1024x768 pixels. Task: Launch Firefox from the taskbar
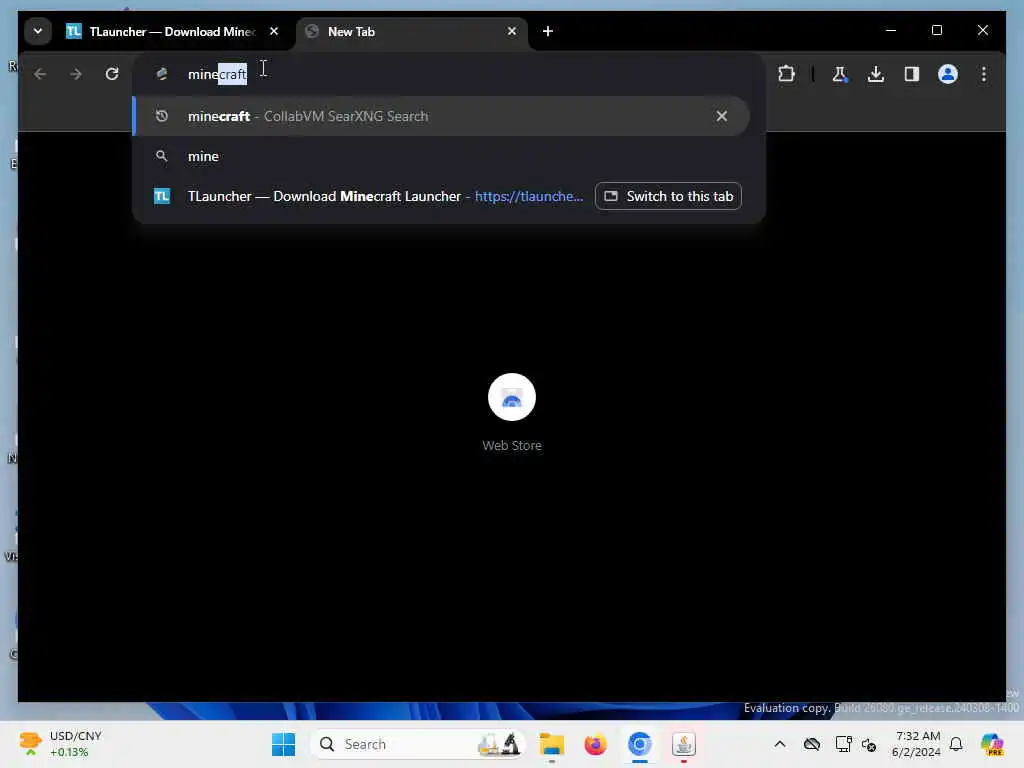click(596, 744)
